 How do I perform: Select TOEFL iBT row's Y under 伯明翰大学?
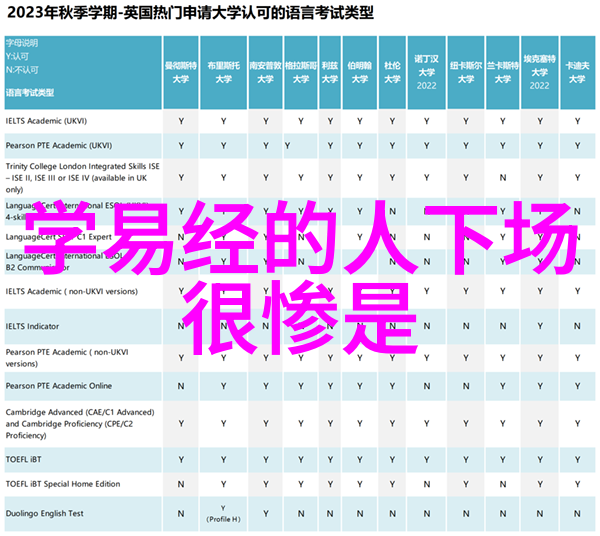pos(360,460)
